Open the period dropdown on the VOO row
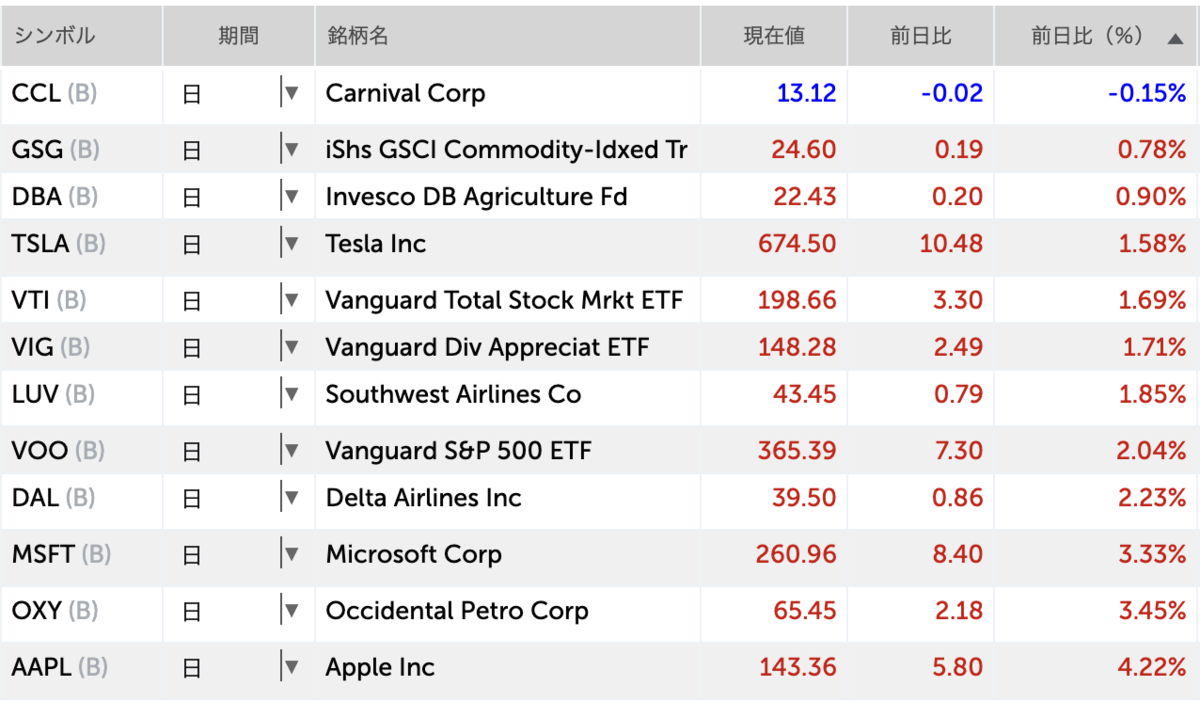Viewport: 1200px width, 702px height. 290,450
